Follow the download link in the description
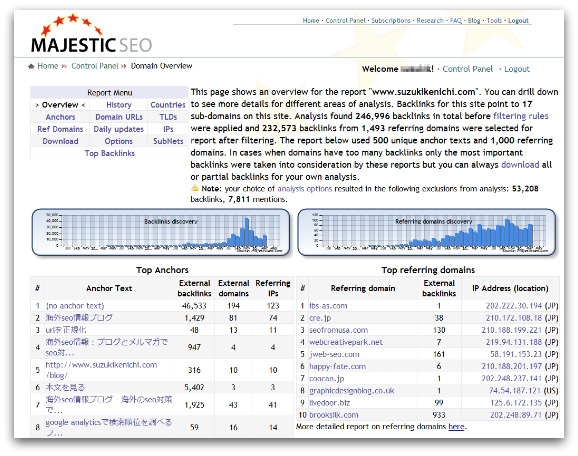The height and width of the screenshot is (456, 578). [x=520, y=165]
